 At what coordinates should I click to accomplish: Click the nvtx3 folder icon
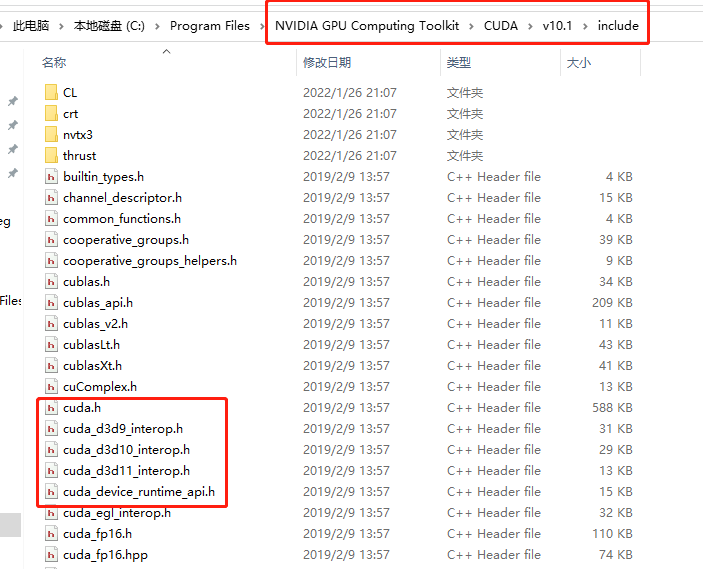pos(51,134)
